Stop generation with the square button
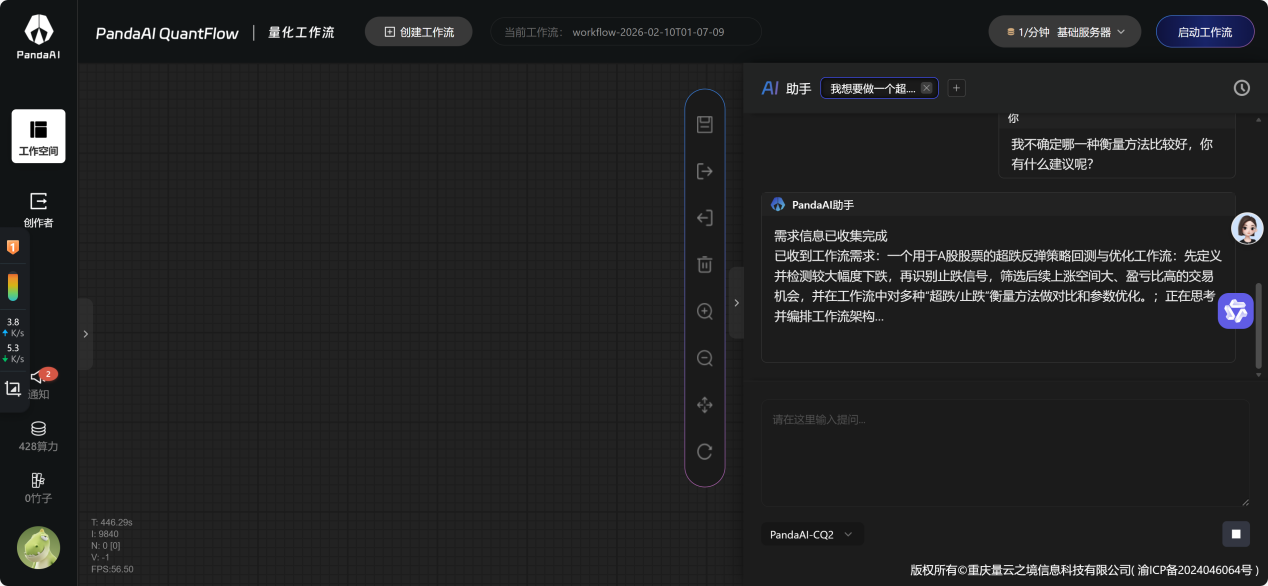 click(1236, 534)
